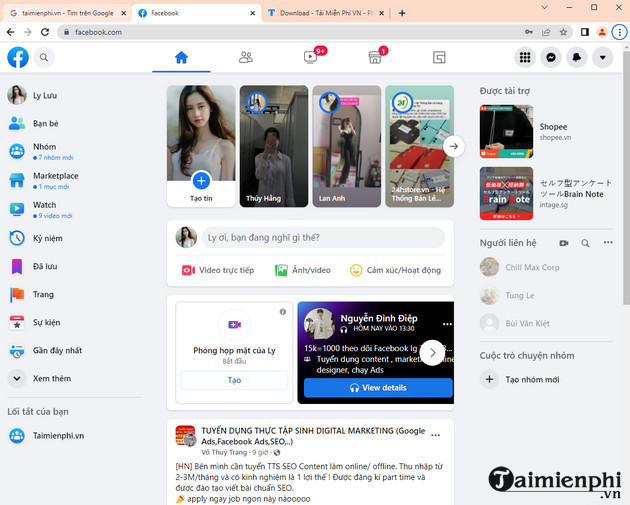The height and width of the screenshot is (505, 630).
Task: Reload the page
Action: click(45, 32)
